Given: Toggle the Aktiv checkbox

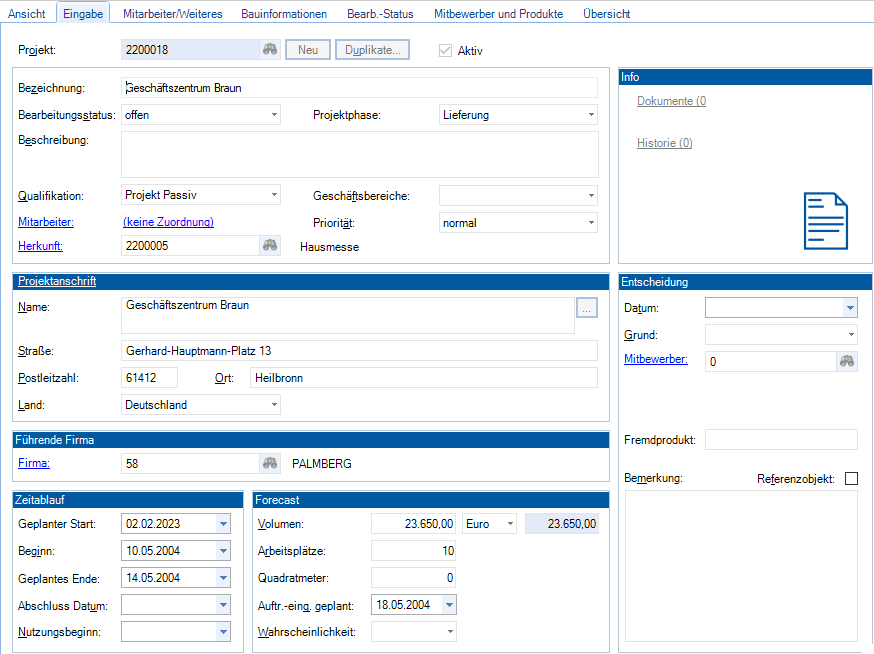Looking at the screenshot, I should (446, 50).
